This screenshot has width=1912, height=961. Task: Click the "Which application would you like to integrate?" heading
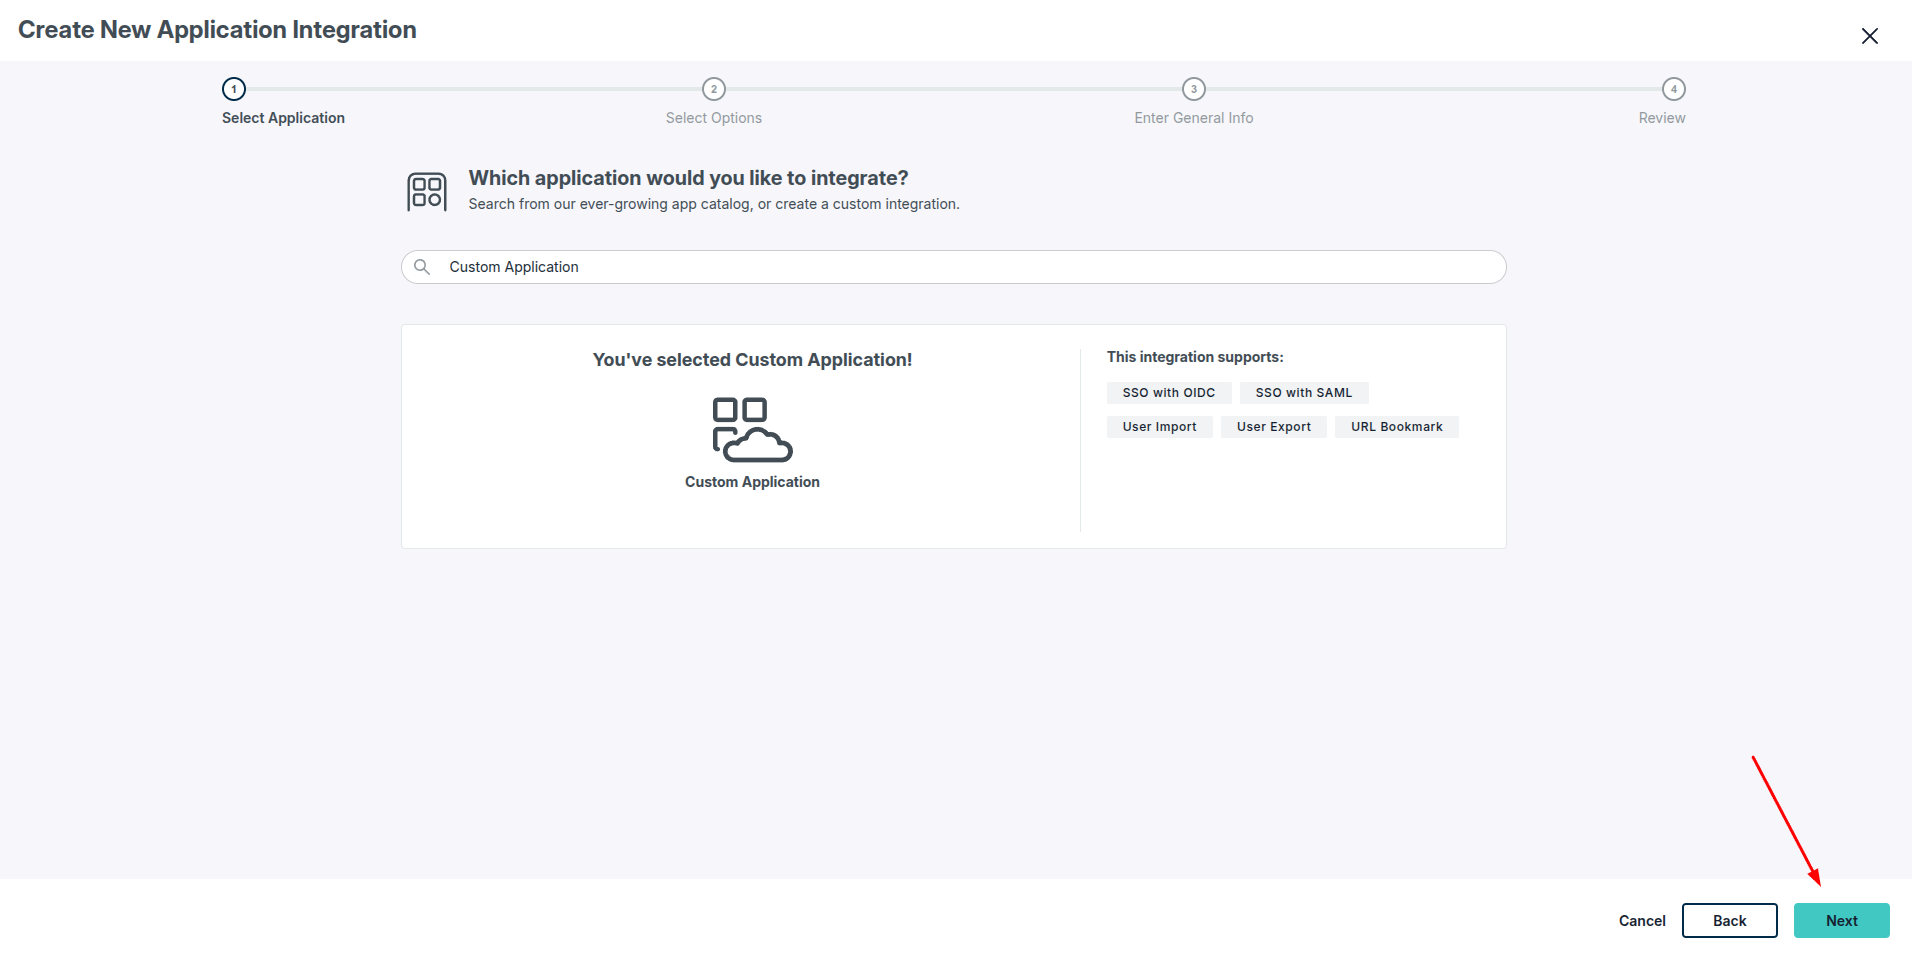(689, 178)
